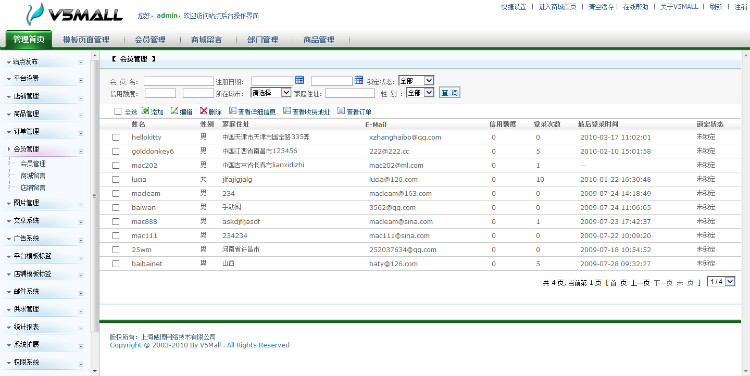Click the email xzhanghaibo@qq.com
Screen dimensions: 750x376
(x=405, y=137)
